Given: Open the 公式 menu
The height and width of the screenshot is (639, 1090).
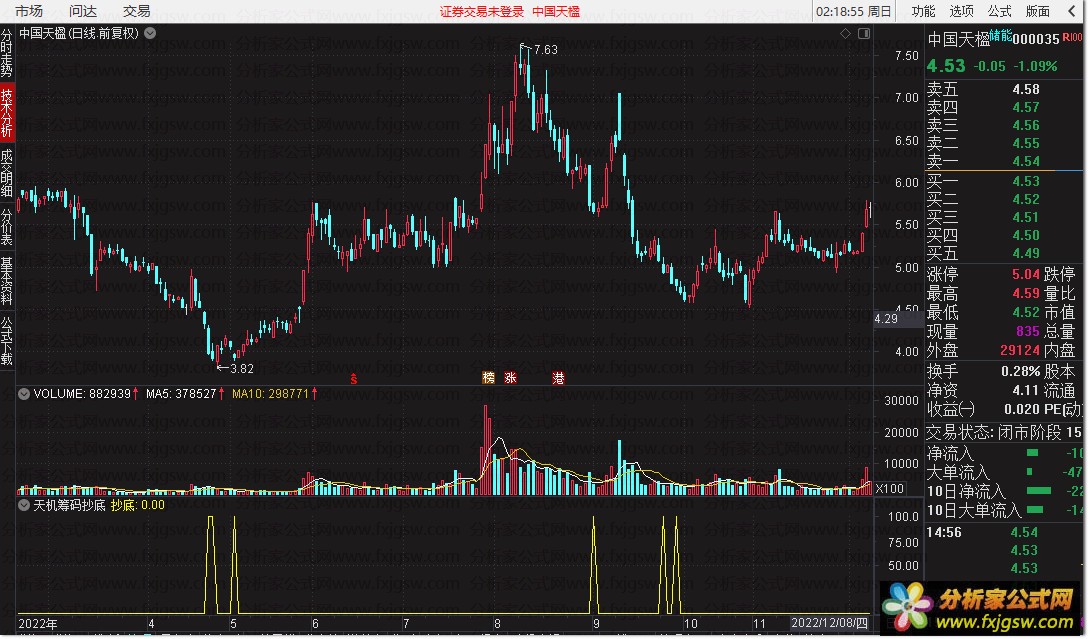Looking at the screenshot, I should (1000, 11).
